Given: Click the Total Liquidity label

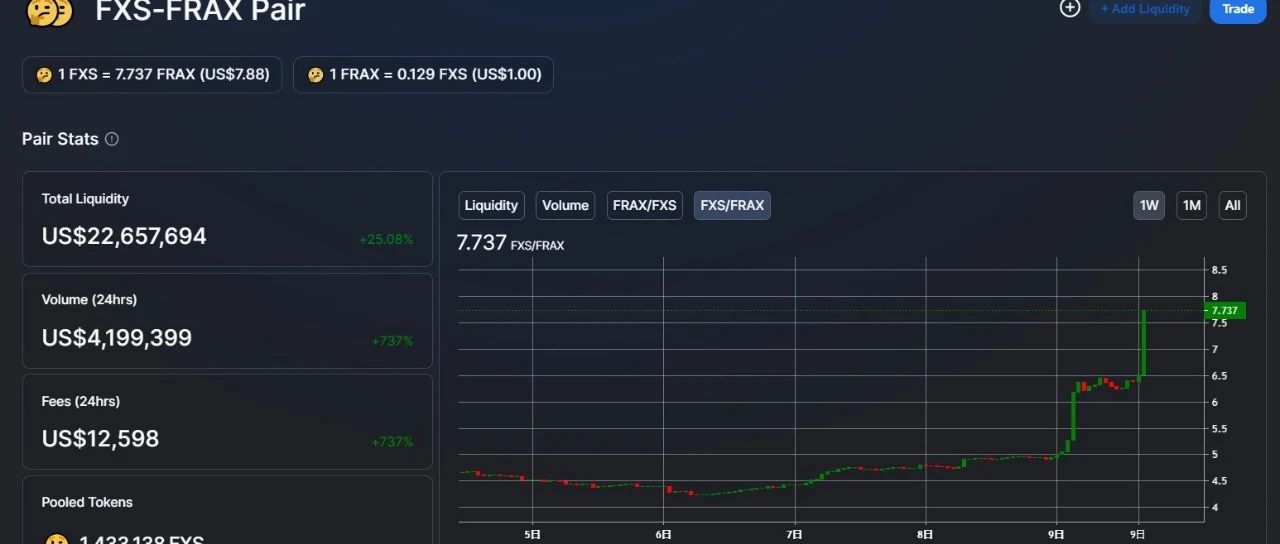Looking at the screenshot, I should point(85,199).
